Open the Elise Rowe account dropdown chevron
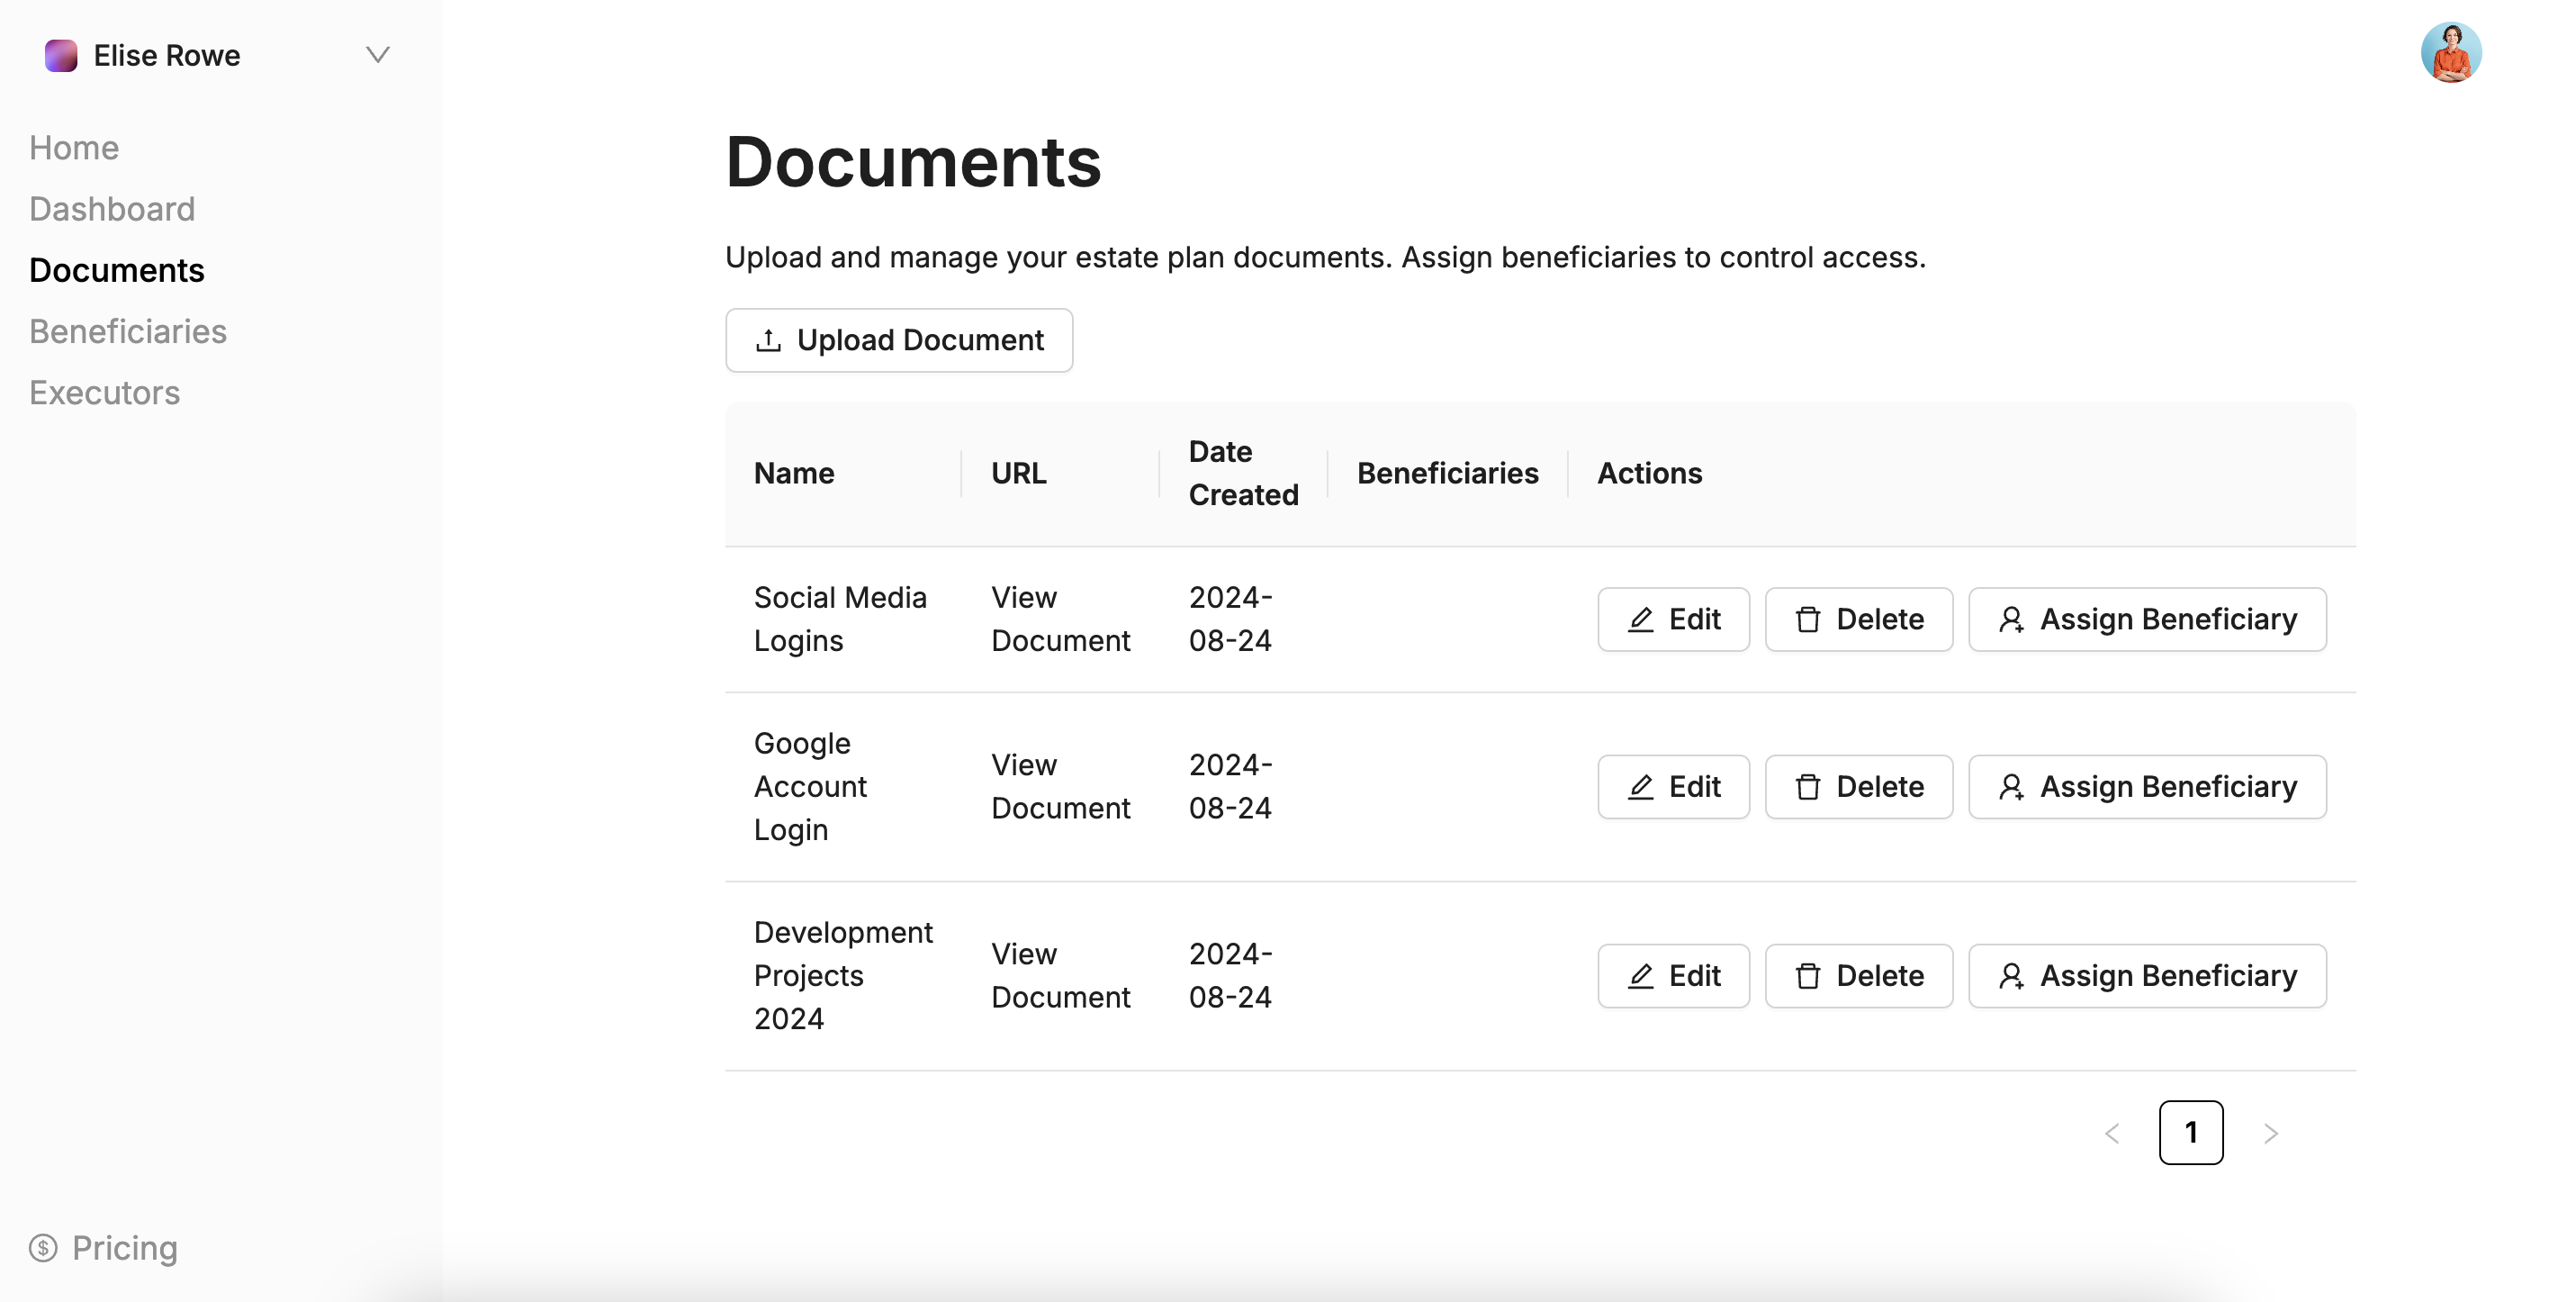Viewport: 2576px width, 1302px height. 377,55
